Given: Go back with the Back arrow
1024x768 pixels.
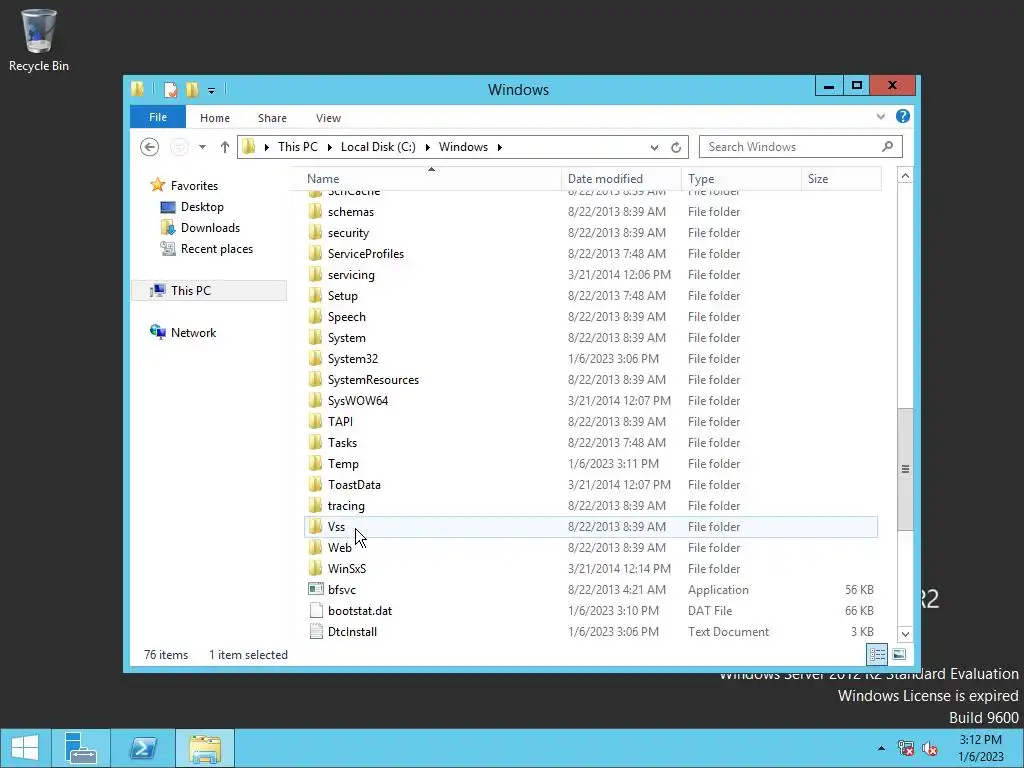Looking at the screenshot, I should pyautogui.click(x=150, y=147).
